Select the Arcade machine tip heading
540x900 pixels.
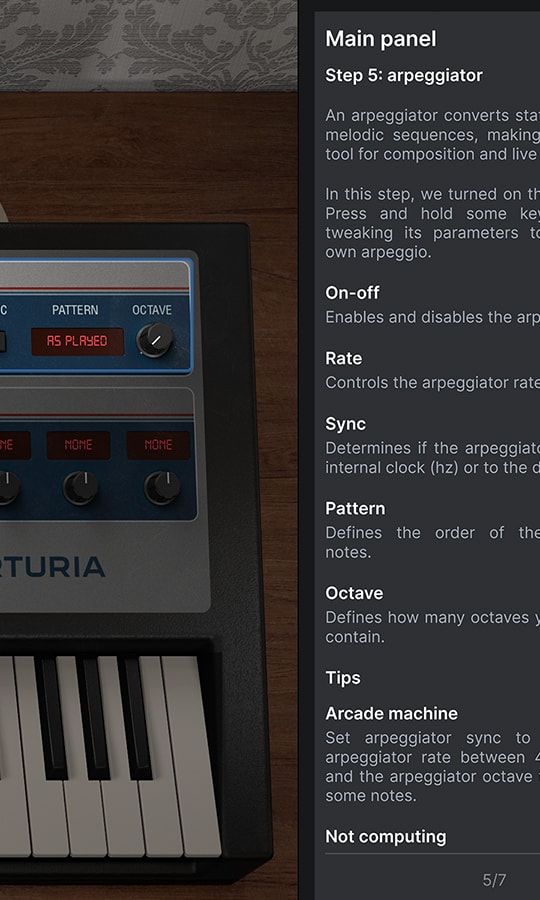tap(391, 713)
